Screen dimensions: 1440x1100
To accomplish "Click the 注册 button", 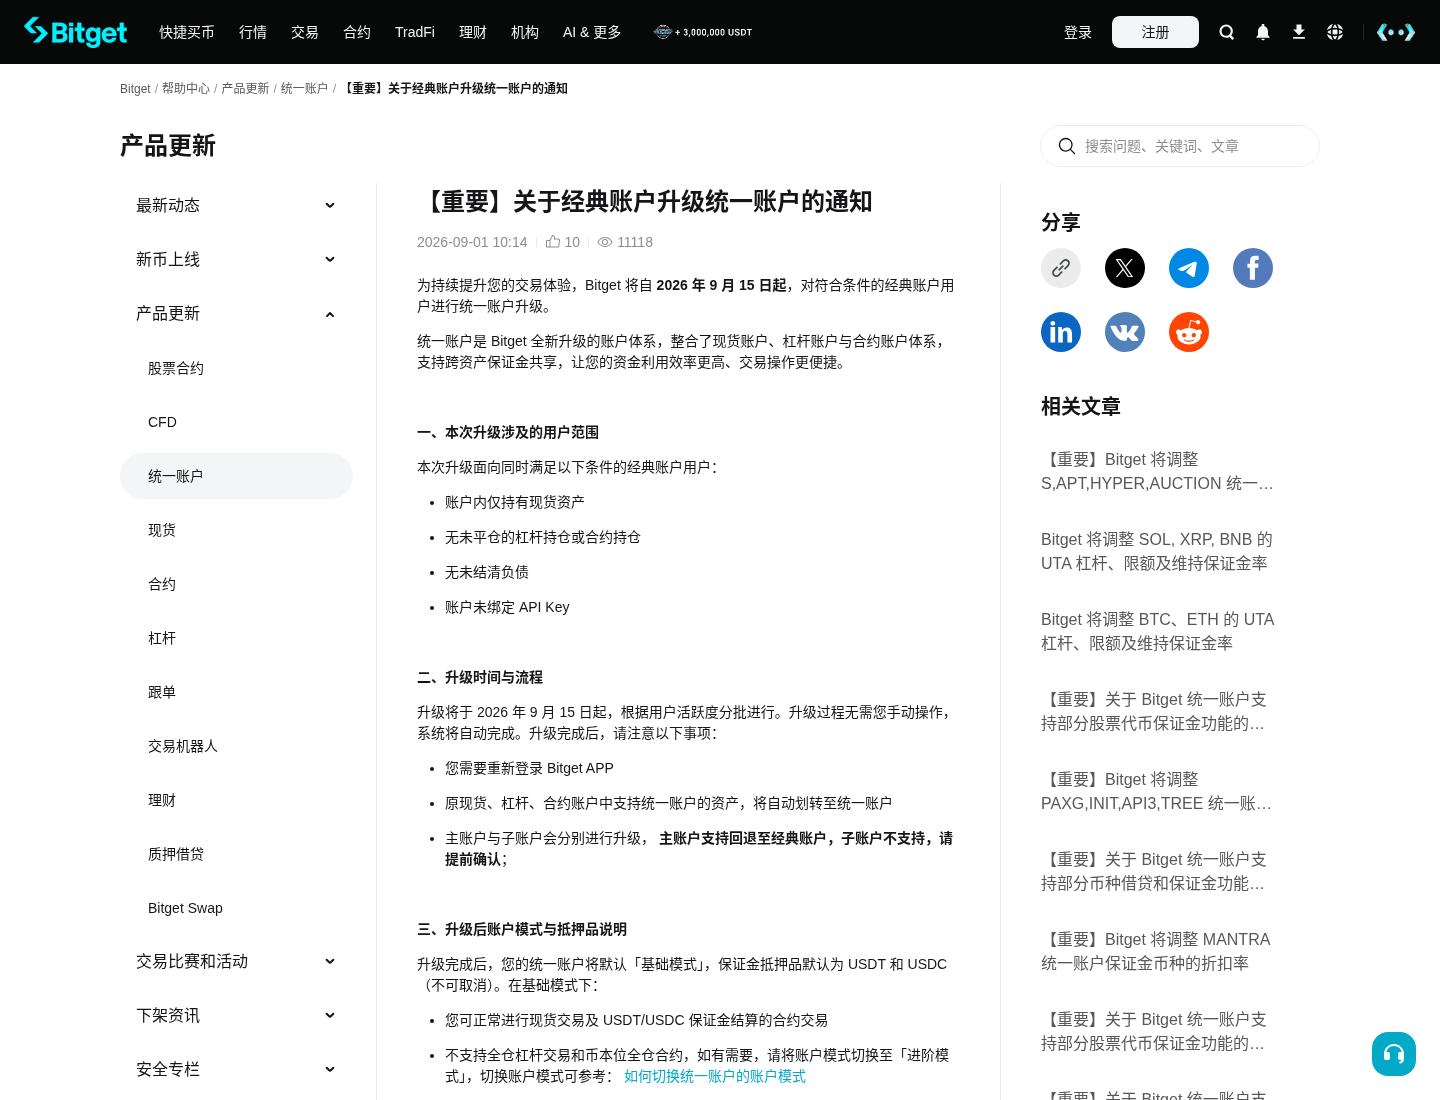I will tap(1155, 32).
